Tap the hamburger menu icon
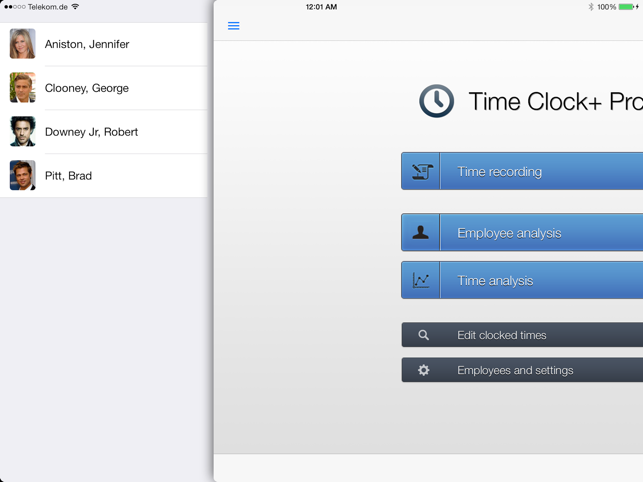Screen dimensions: 643x482 233,26
